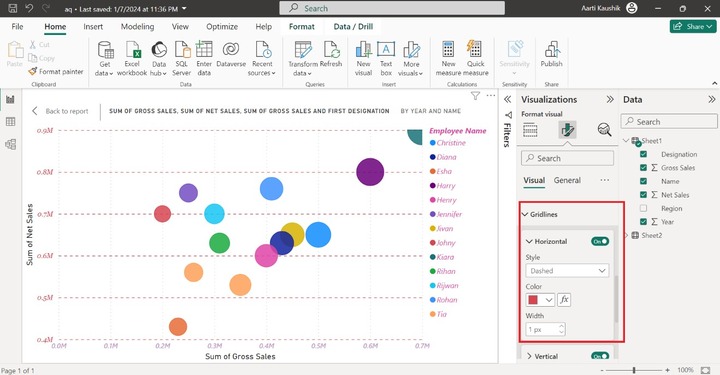Open the Data / Drill tab

pos(353,27)
